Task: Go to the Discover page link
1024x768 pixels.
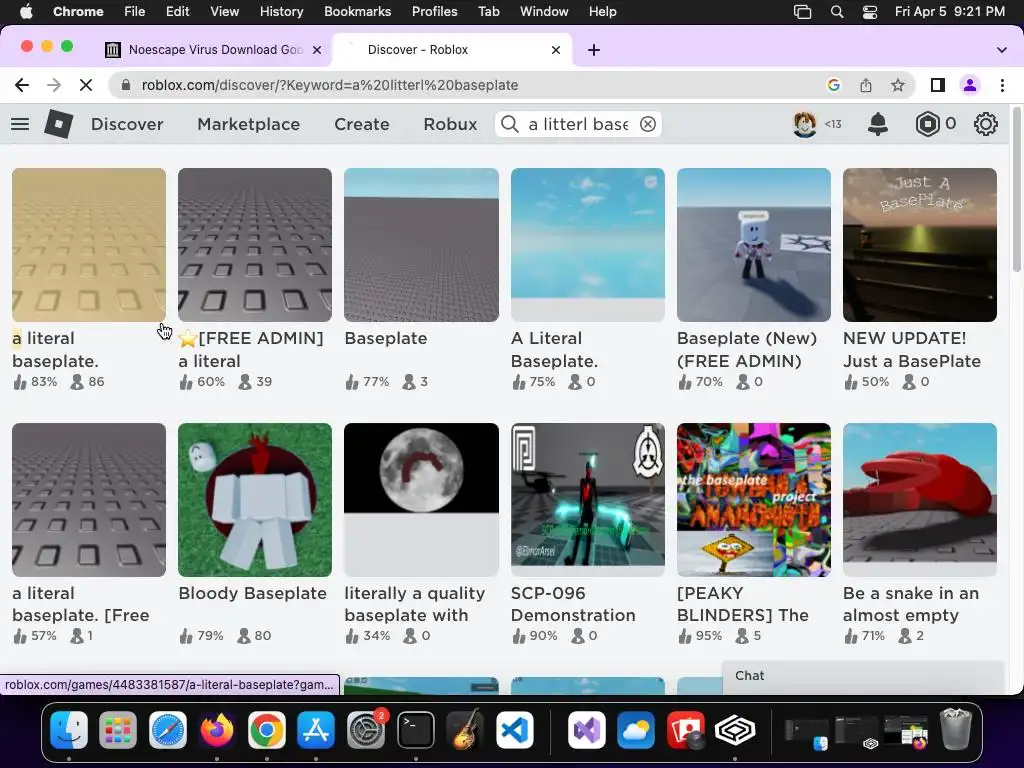Action: point(127,124)
